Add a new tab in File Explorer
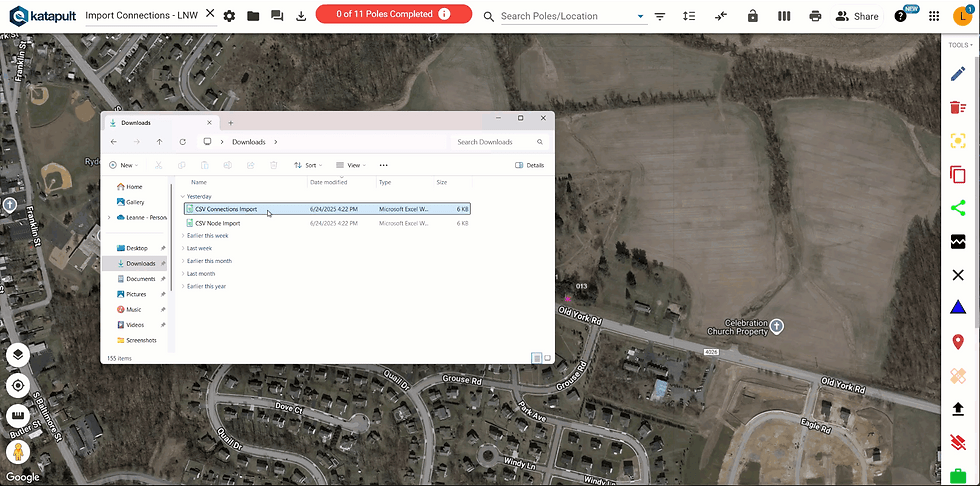 point(231,123)
